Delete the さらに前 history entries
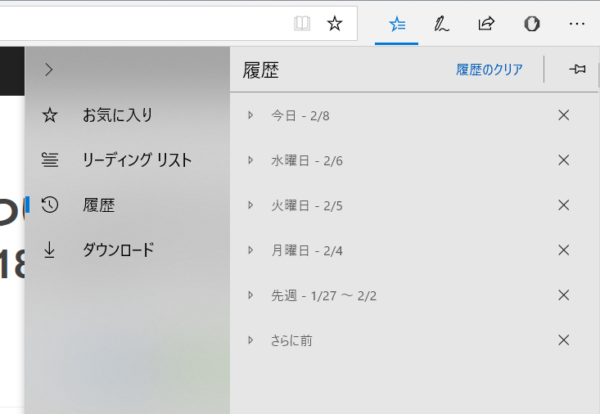 [564, 340]
